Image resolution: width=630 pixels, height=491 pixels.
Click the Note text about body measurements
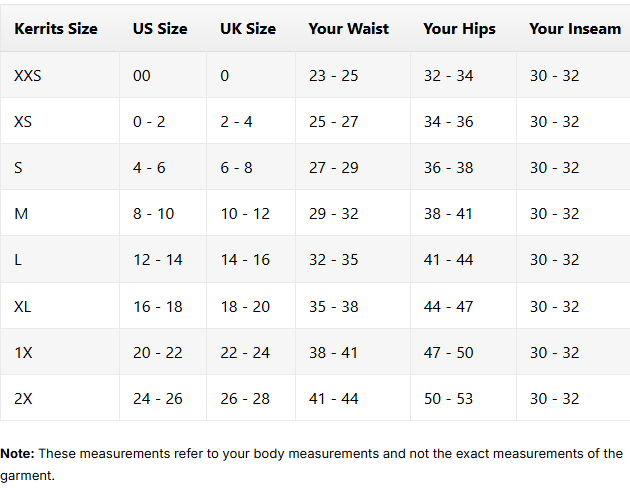pos(311,464)
